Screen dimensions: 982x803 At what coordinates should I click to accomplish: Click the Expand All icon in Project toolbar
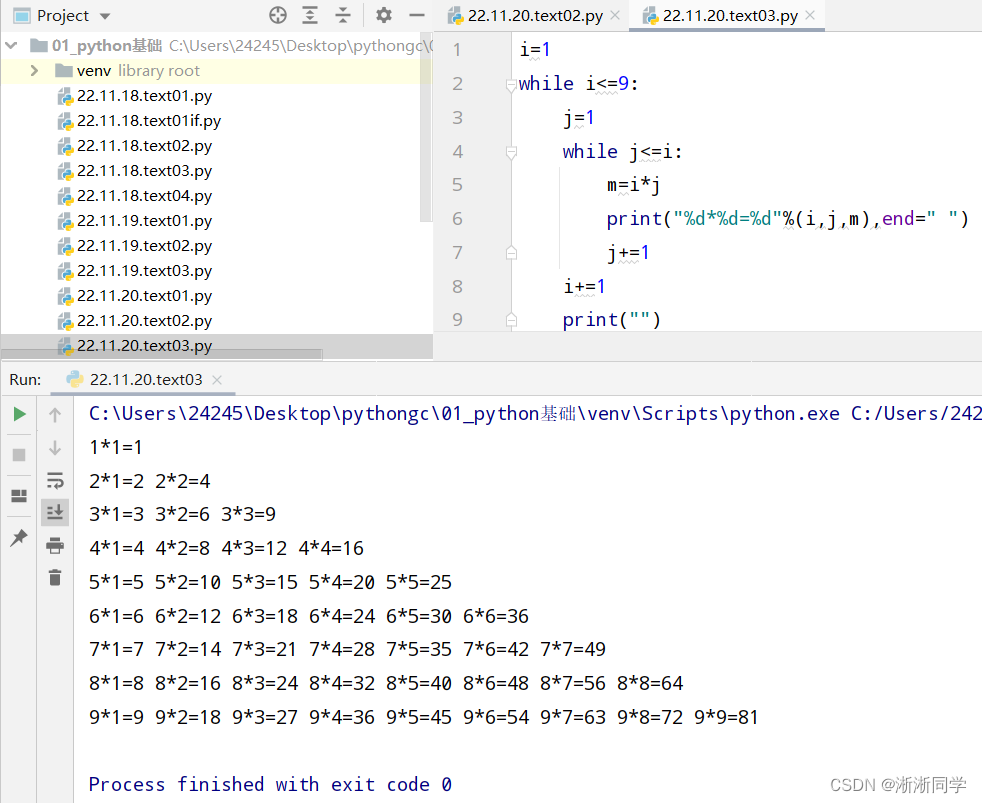click(310, 15)
